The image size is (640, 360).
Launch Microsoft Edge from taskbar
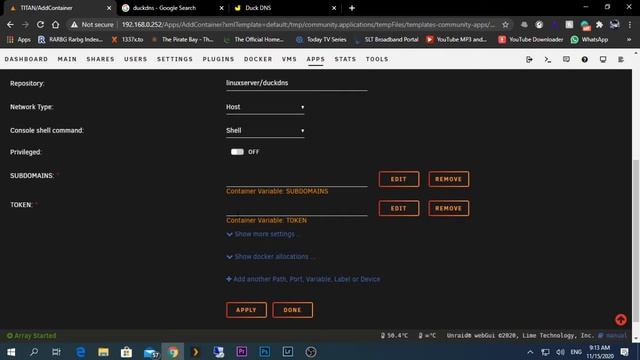point(80,352)
